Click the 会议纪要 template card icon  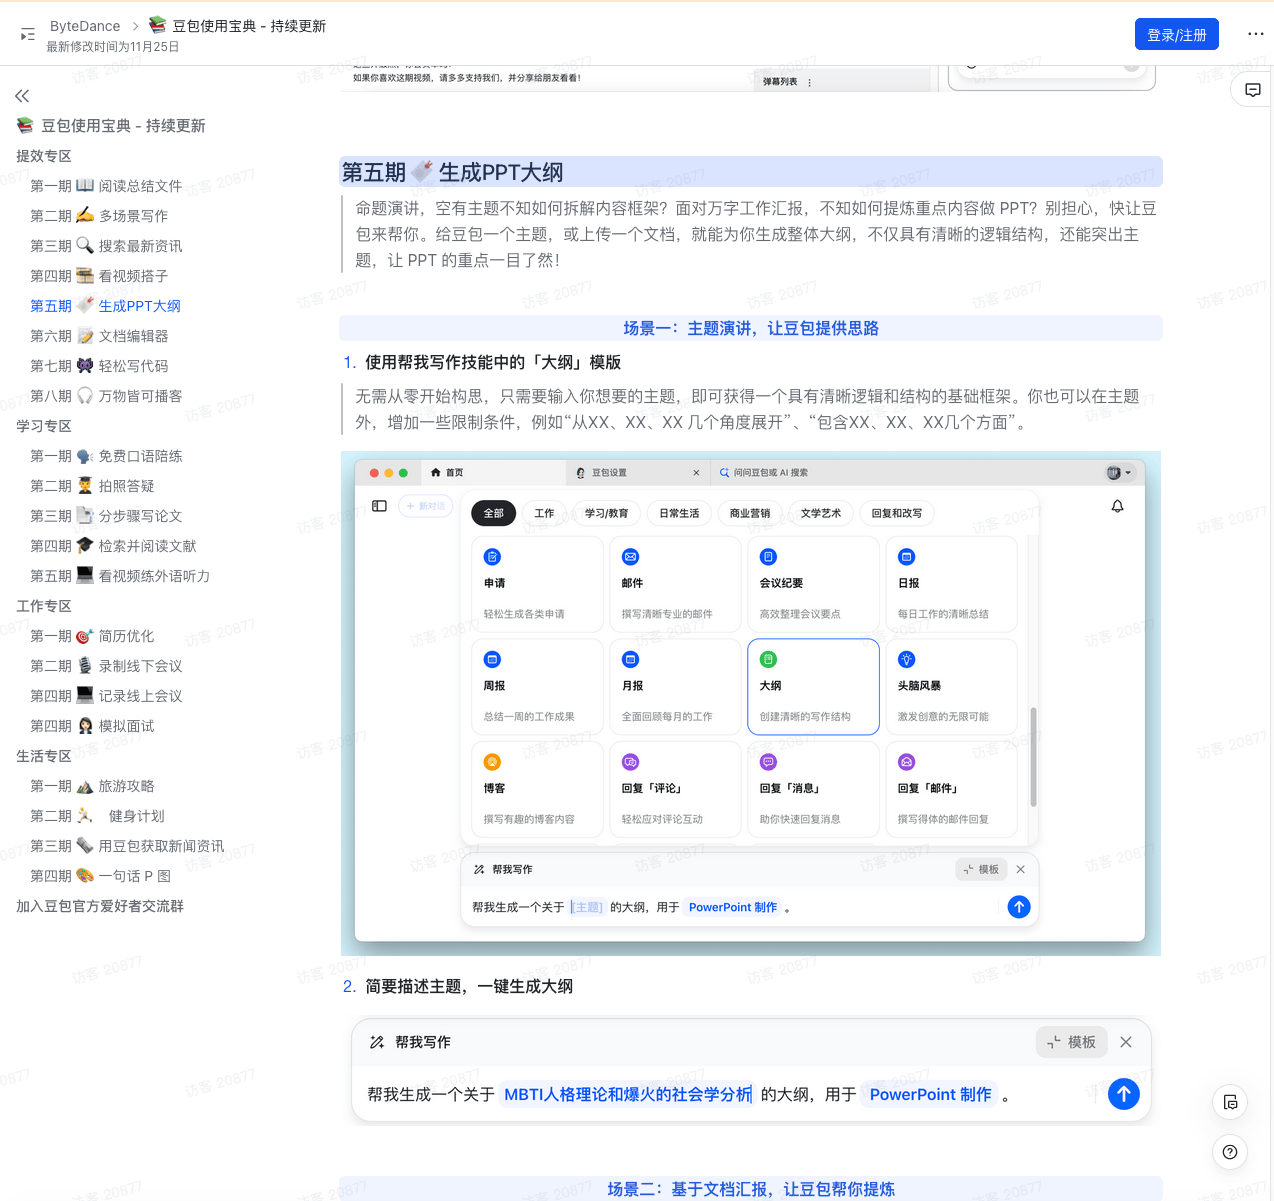click(768, 557)
